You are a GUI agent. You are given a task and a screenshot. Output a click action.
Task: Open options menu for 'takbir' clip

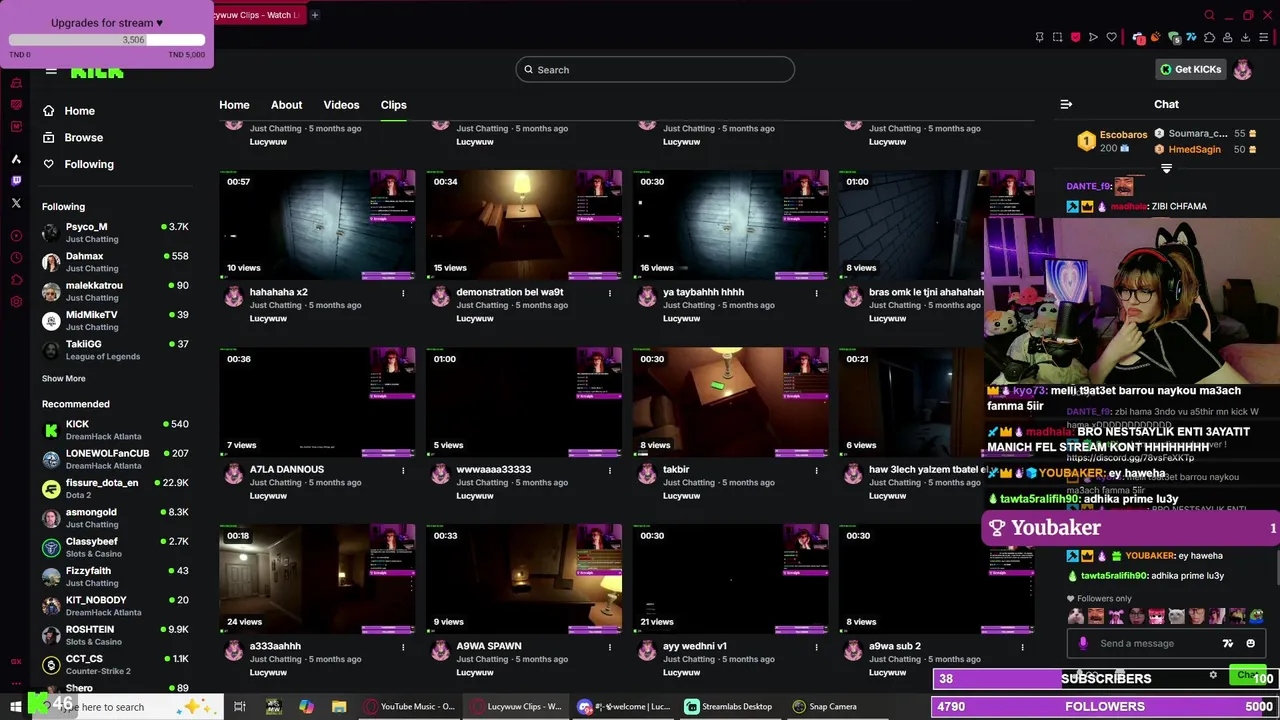pos(816,470)
